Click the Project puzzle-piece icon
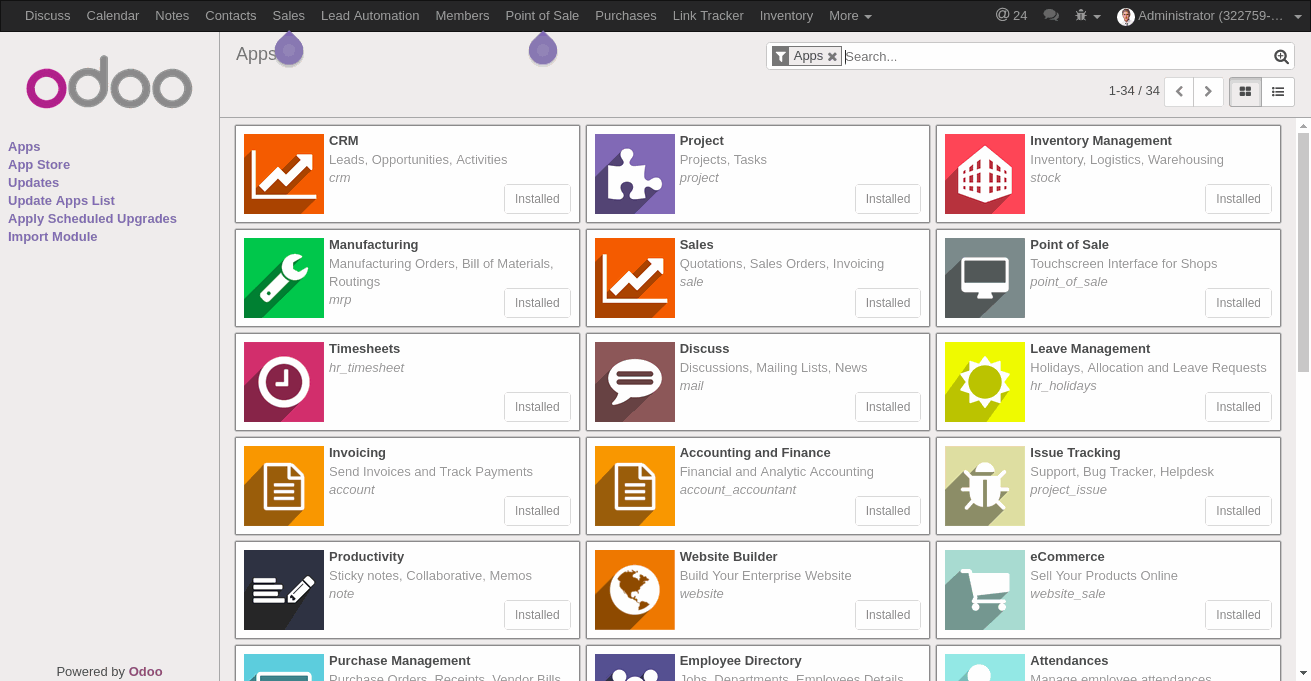Screen dimensions: 1311x681 coord(635,174)
